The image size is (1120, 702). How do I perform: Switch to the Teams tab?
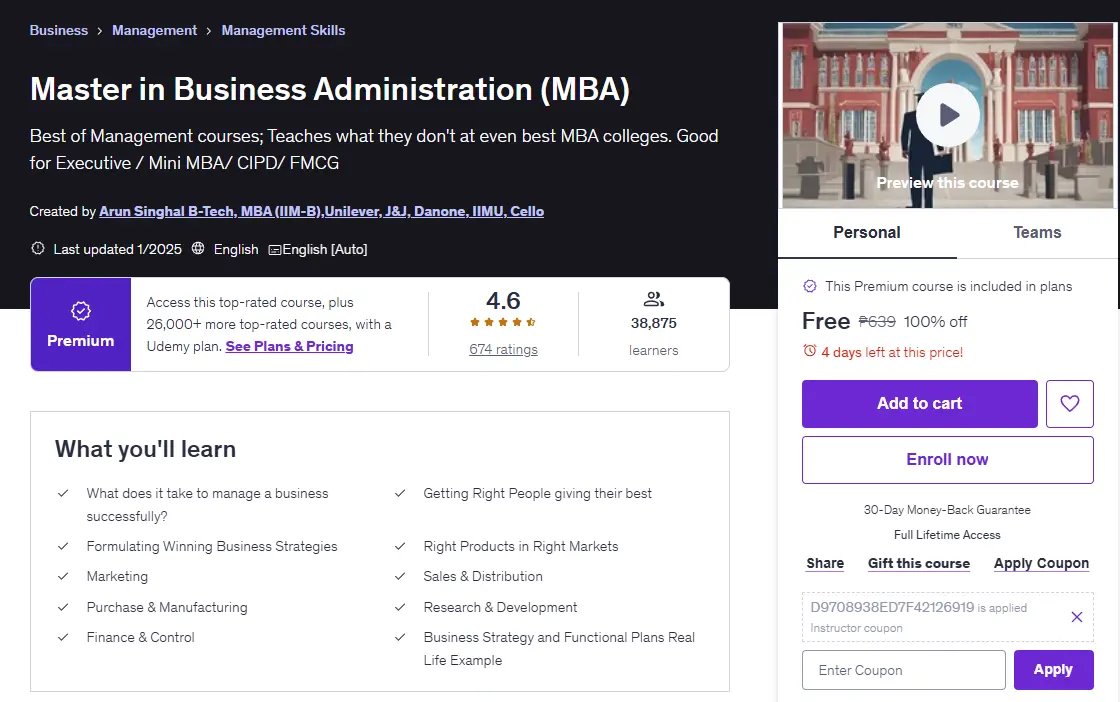[1037, 233]
